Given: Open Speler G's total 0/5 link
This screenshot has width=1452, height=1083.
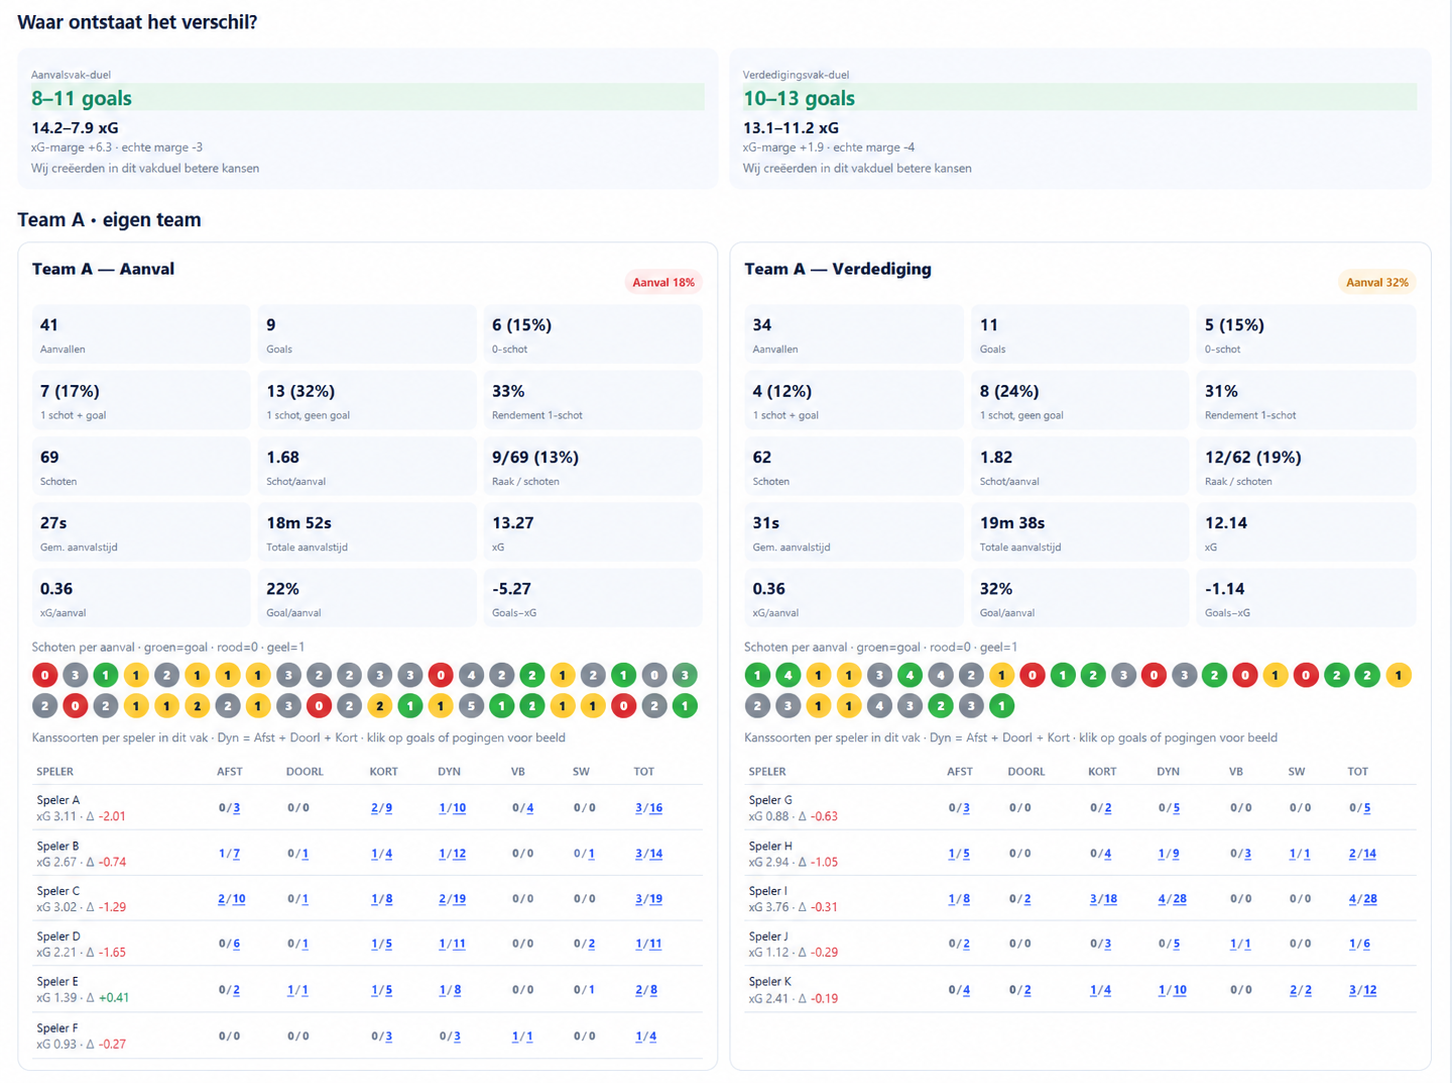Looking at the screenshot, I should pyautogui.click(x=1360, y=808).
